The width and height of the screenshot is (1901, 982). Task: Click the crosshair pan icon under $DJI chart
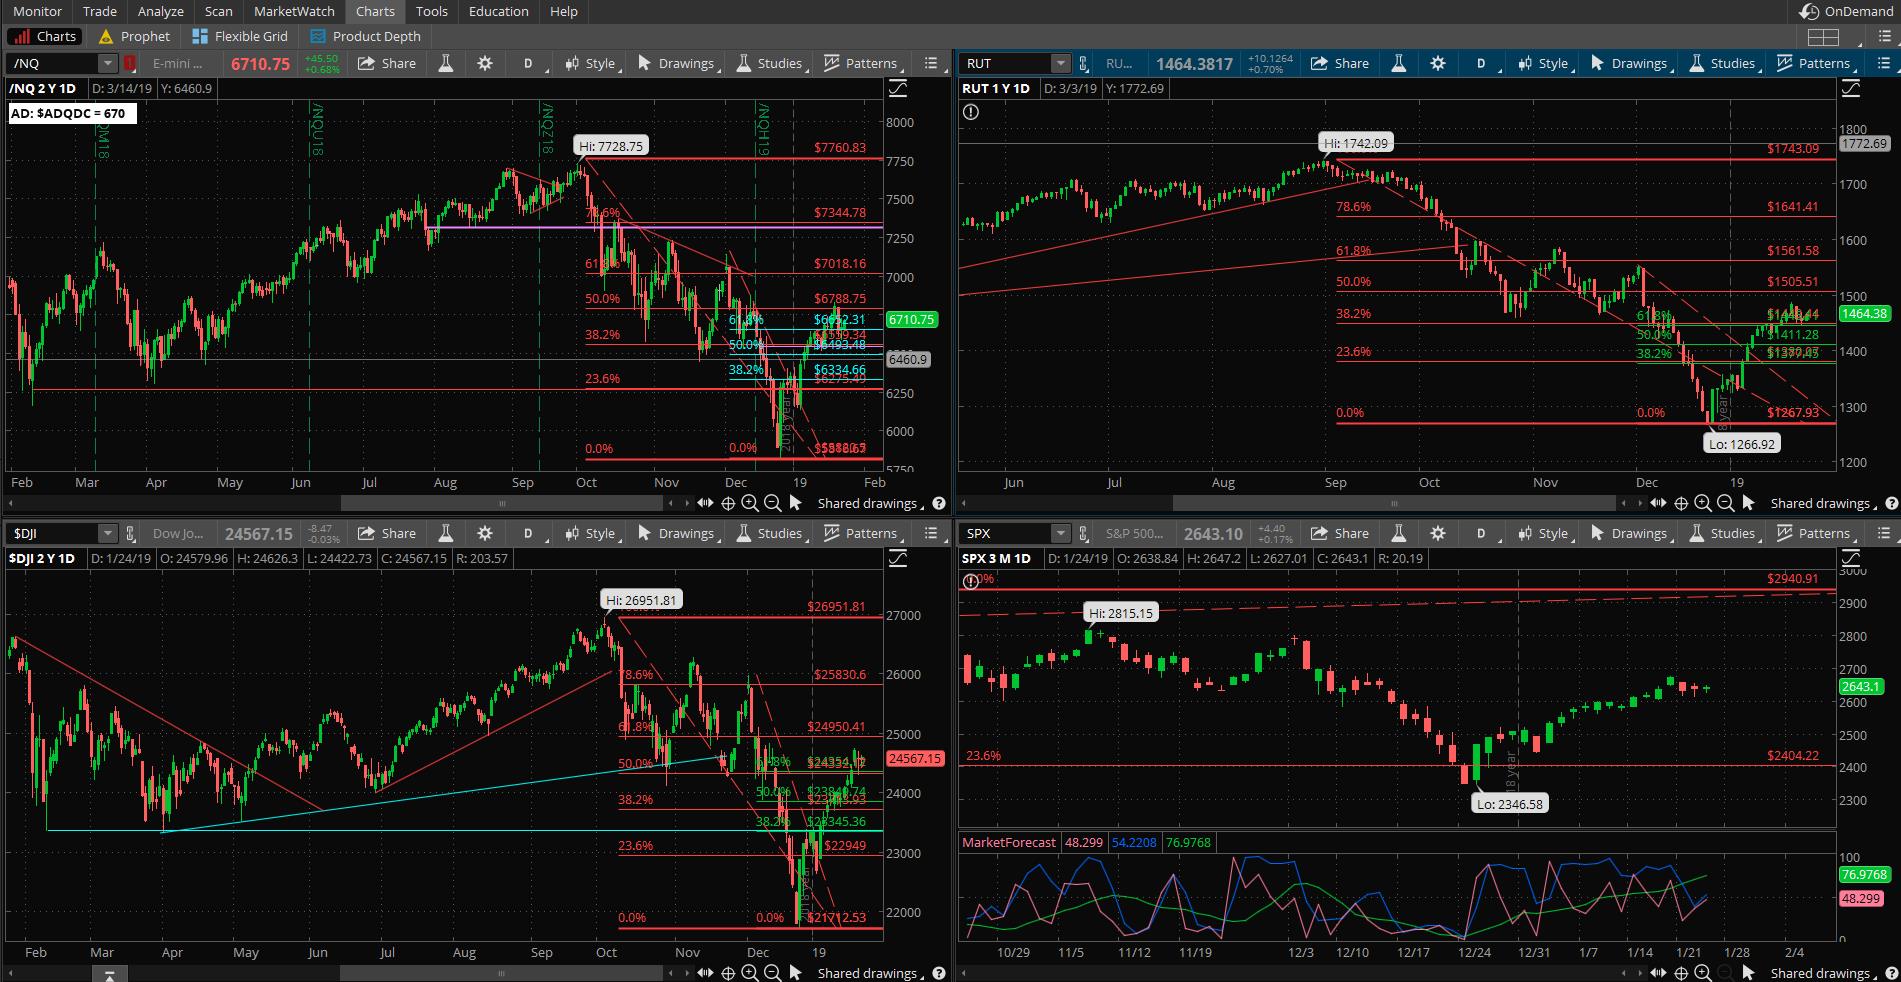[x=728, y=973]
